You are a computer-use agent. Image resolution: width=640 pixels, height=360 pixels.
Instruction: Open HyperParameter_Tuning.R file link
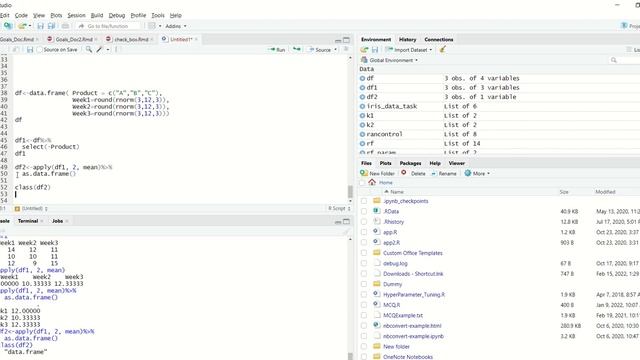414,295
